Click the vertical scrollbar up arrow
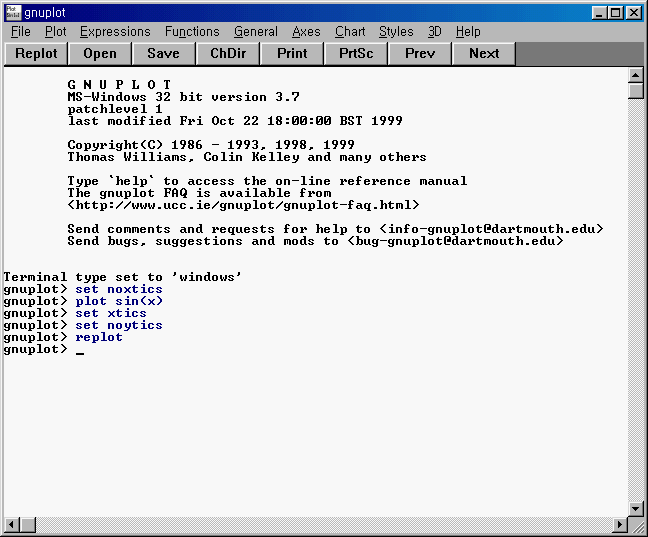 click(636, 75)
